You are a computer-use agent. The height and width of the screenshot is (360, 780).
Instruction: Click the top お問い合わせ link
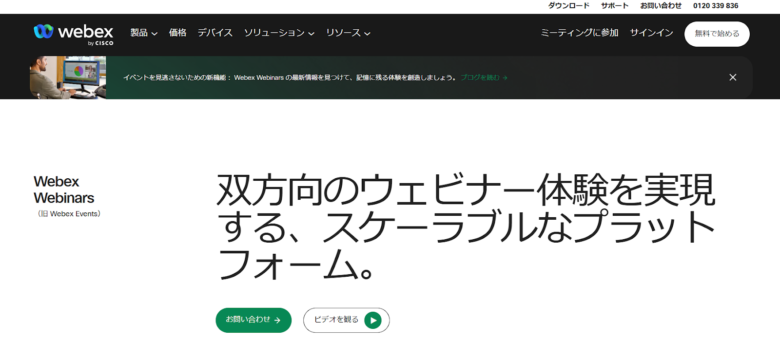click(x=661, y=6)
